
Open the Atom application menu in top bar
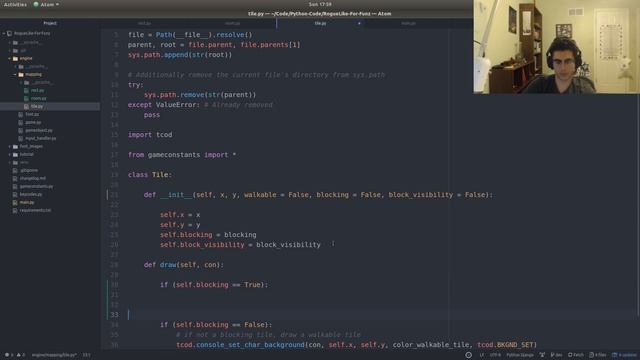tap(46, 4)
